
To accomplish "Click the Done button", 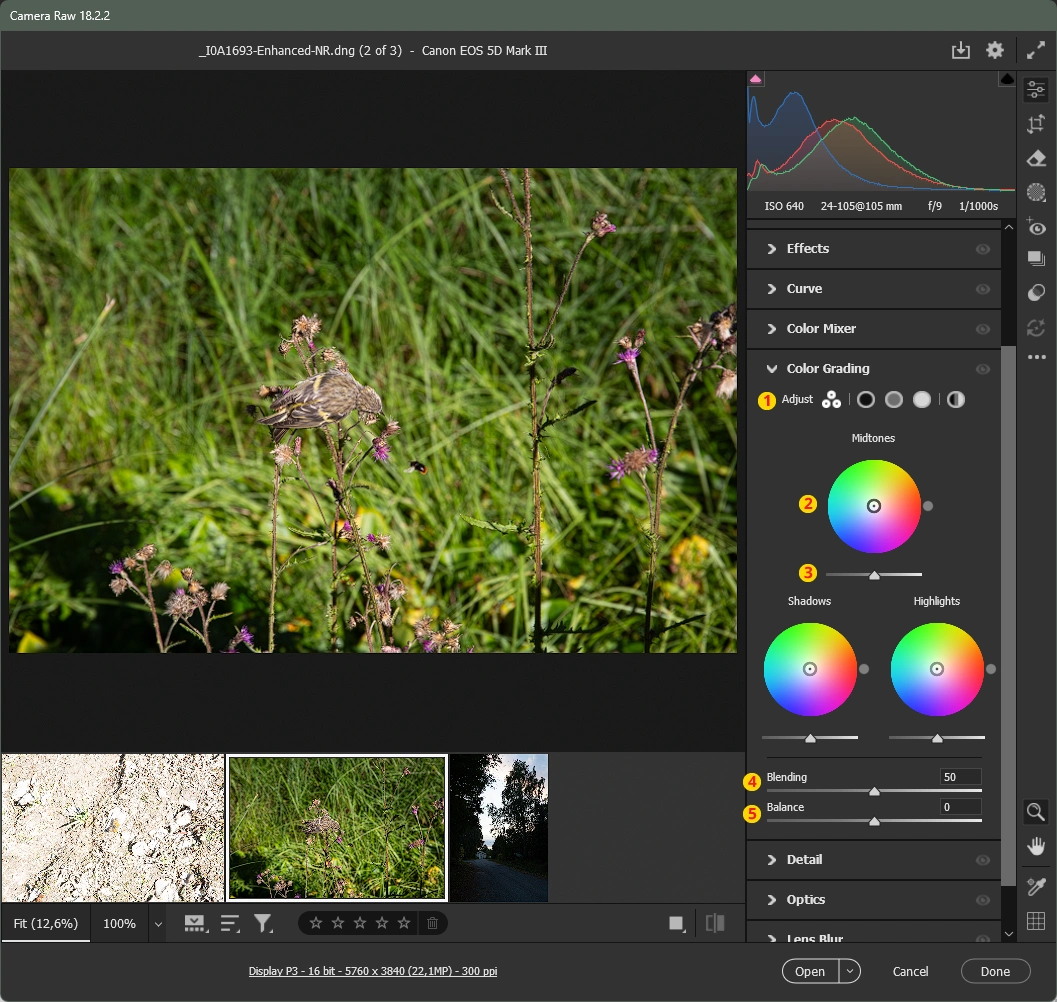I will (x=995, y=971).
